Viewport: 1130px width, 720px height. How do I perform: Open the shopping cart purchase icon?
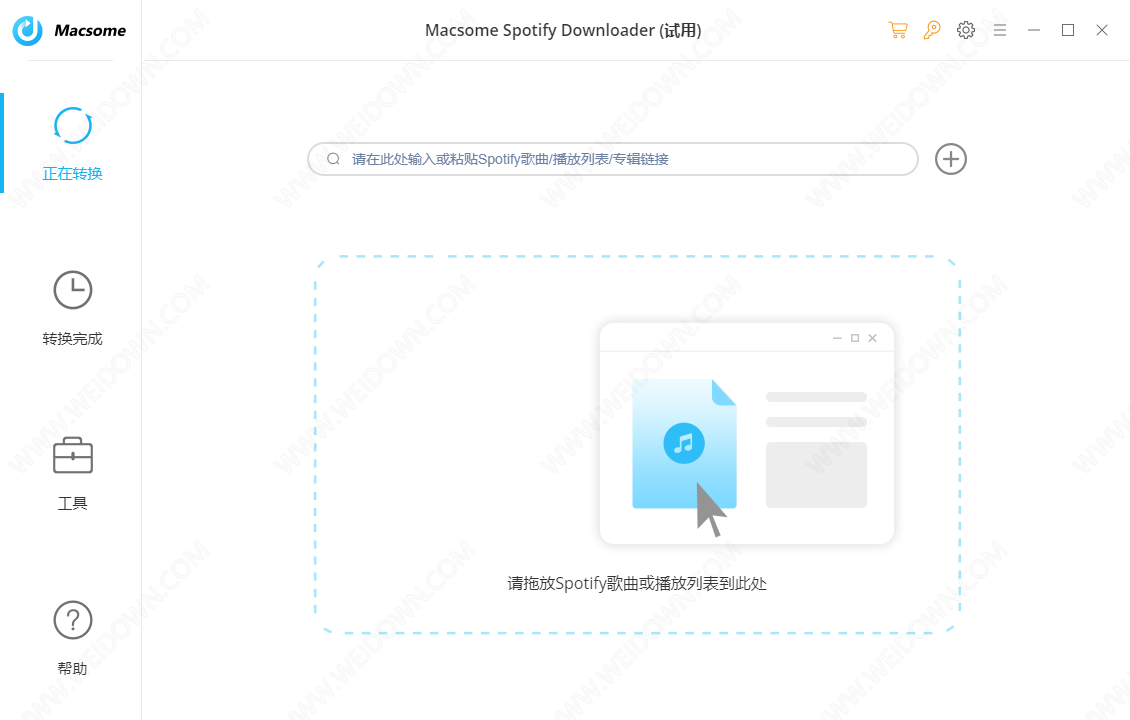pyautogui.click(x=898, y=30)
